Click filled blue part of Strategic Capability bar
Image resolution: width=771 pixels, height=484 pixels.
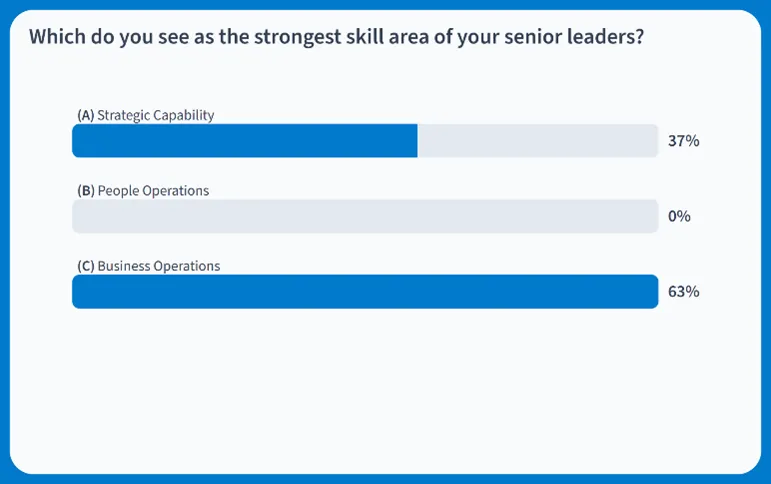tap(244, 141)
